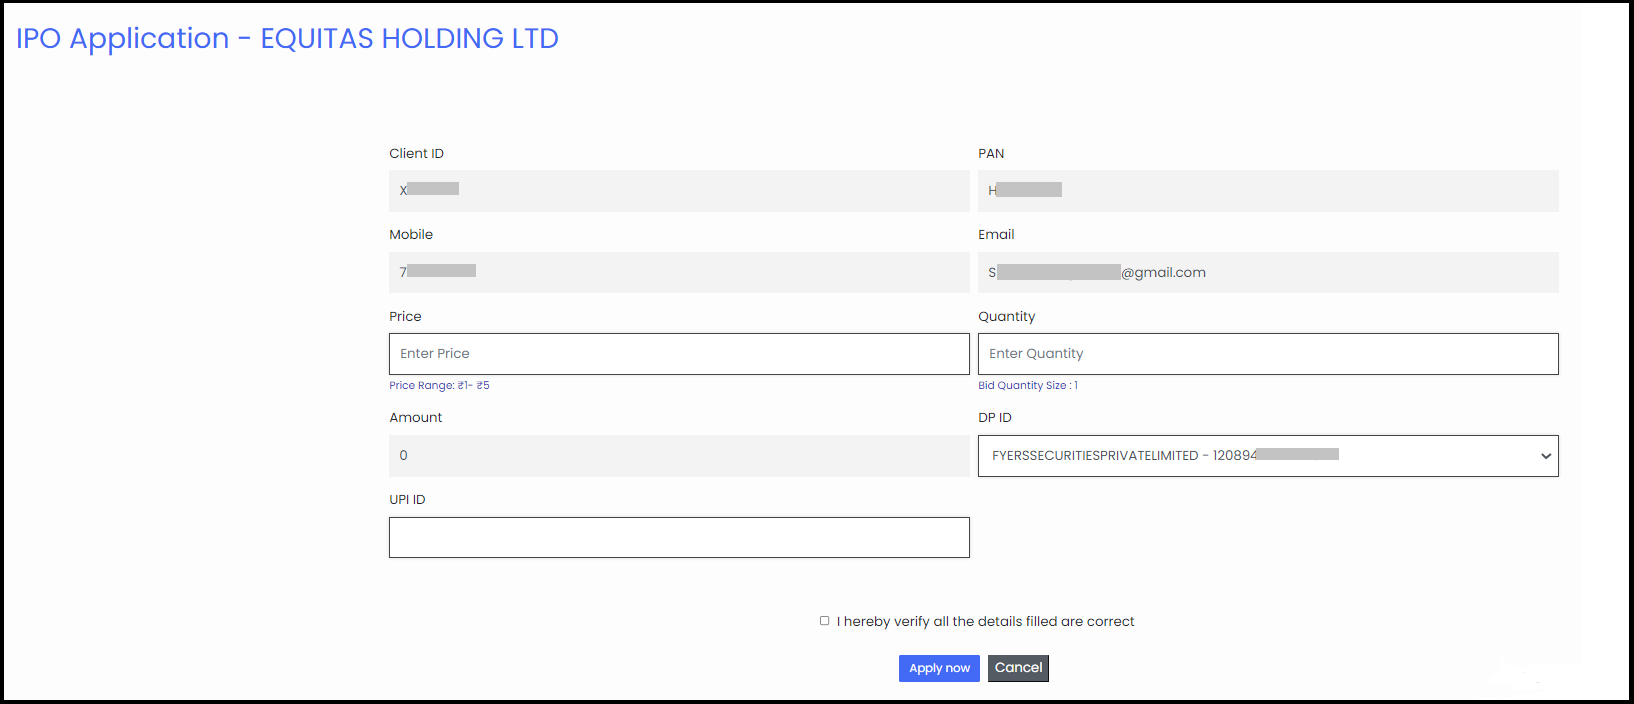Viewport: 1634px width, 704px height.
Task: Select the PAN field
Action: [x=1268, y=191]
